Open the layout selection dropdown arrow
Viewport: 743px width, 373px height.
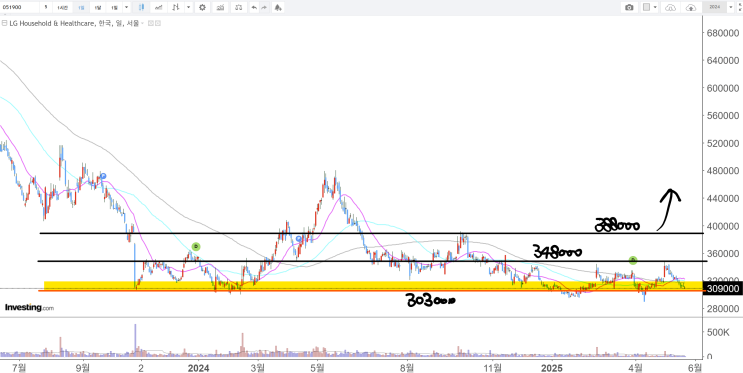tap(655, 7)
